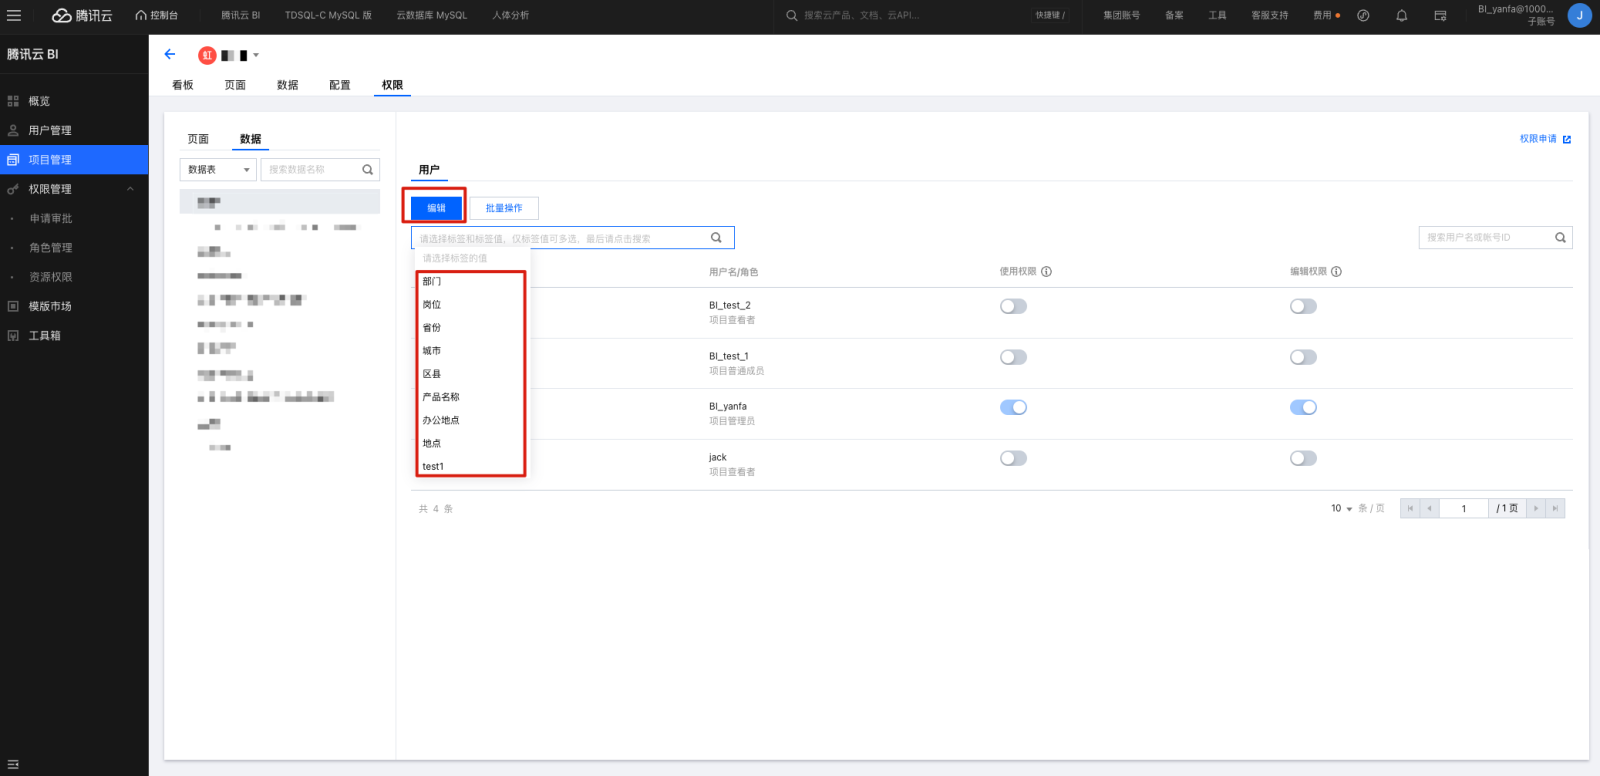Enable 编辑权限 for jack
The width and height of the screenshot is (1600, 776).
pyautogui.click(x=1303, y=458)
